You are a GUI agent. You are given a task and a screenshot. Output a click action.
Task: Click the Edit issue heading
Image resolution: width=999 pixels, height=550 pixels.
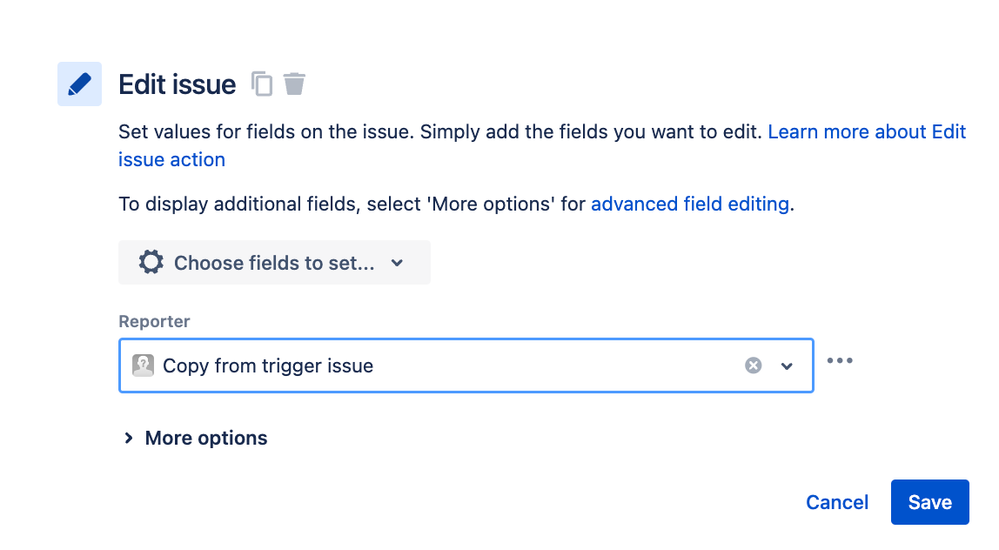tap(177, 84)
